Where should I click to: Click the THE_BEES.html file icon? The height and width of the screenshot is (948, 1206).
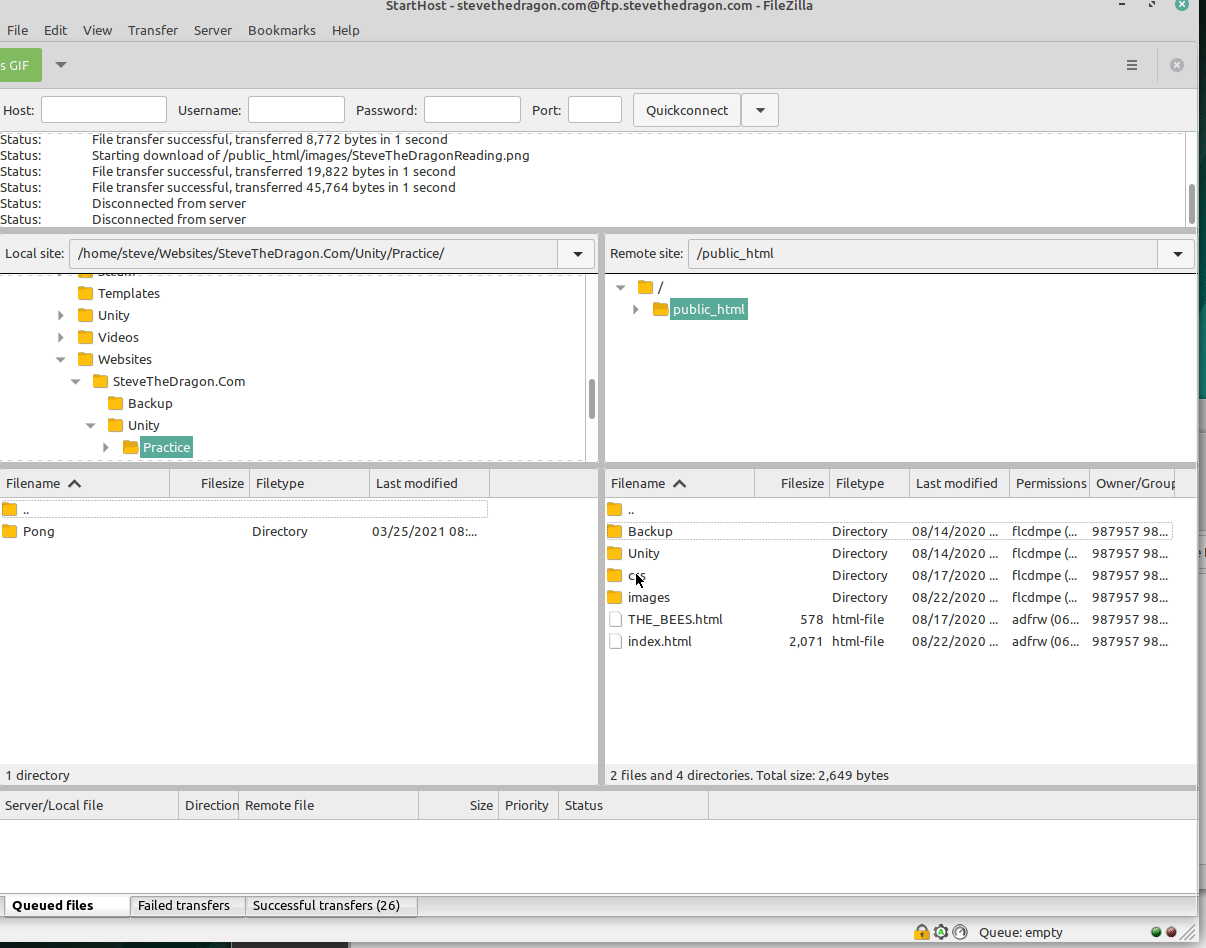tap(615, 619)
